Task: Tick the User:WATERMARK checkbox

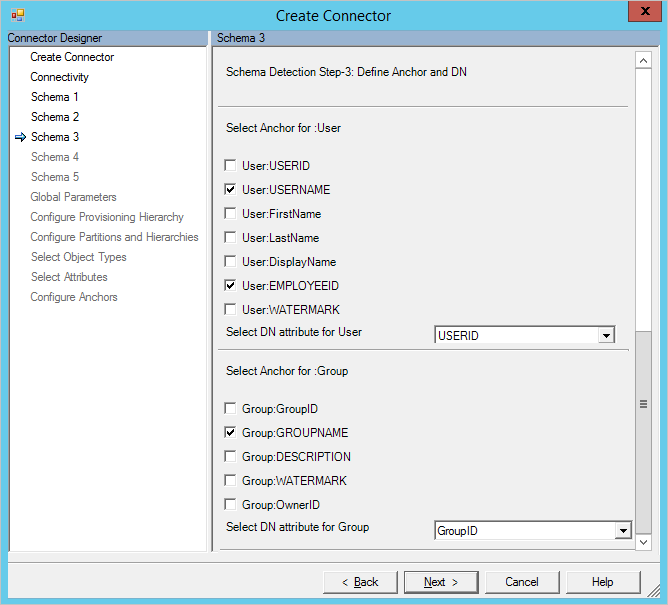Action: pyautogui.click(x=230, y=309)
